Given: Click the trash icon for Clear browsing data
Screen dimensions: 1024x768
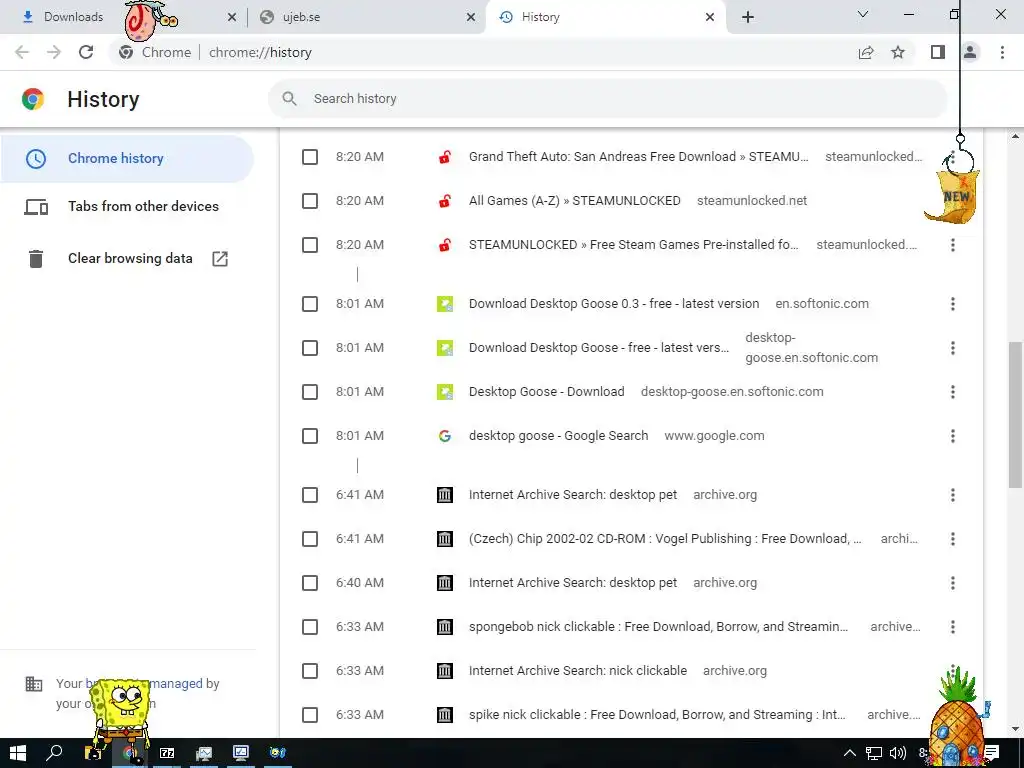Looking at the screenshot, I should (36, 259).
